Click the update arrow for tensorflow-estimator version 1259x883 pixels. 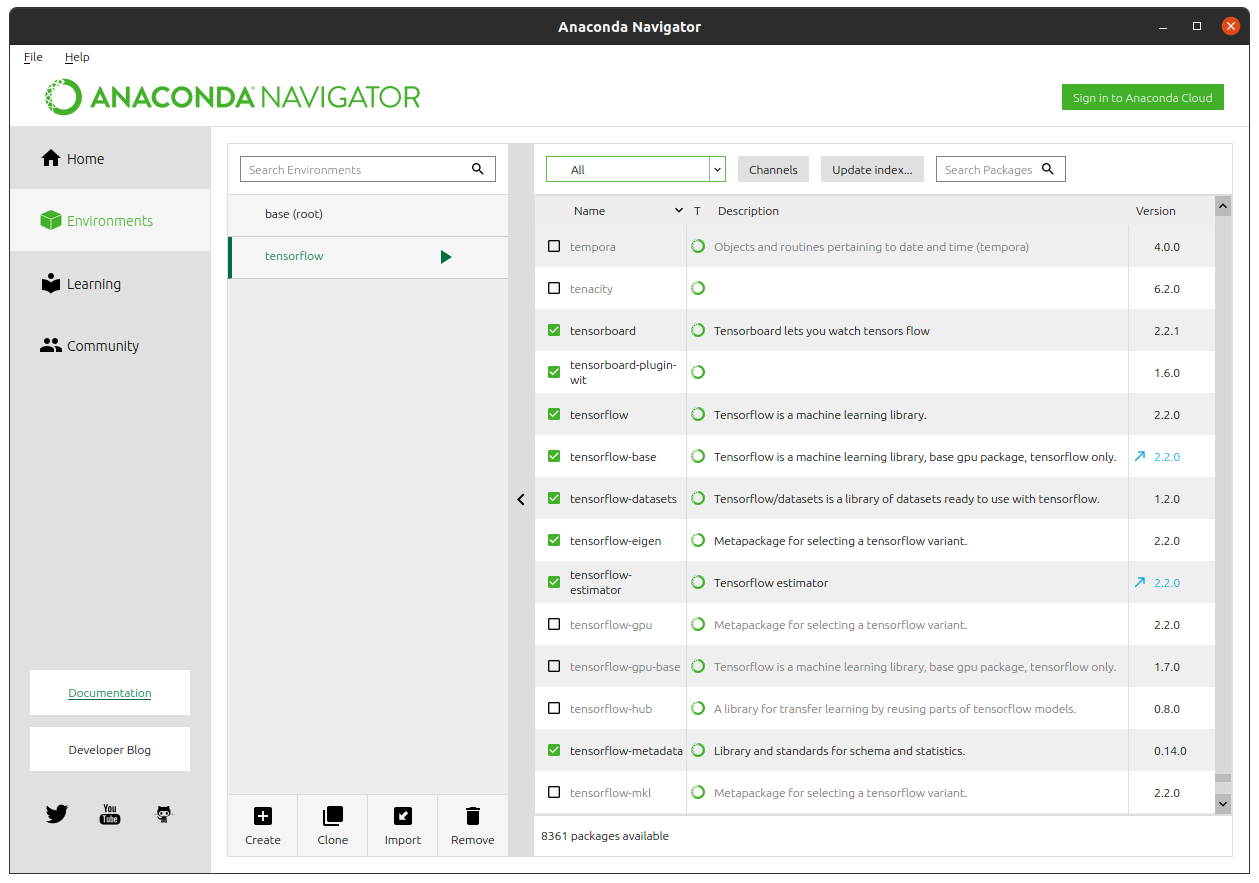pyautogui.click(x=1140, y=583)
